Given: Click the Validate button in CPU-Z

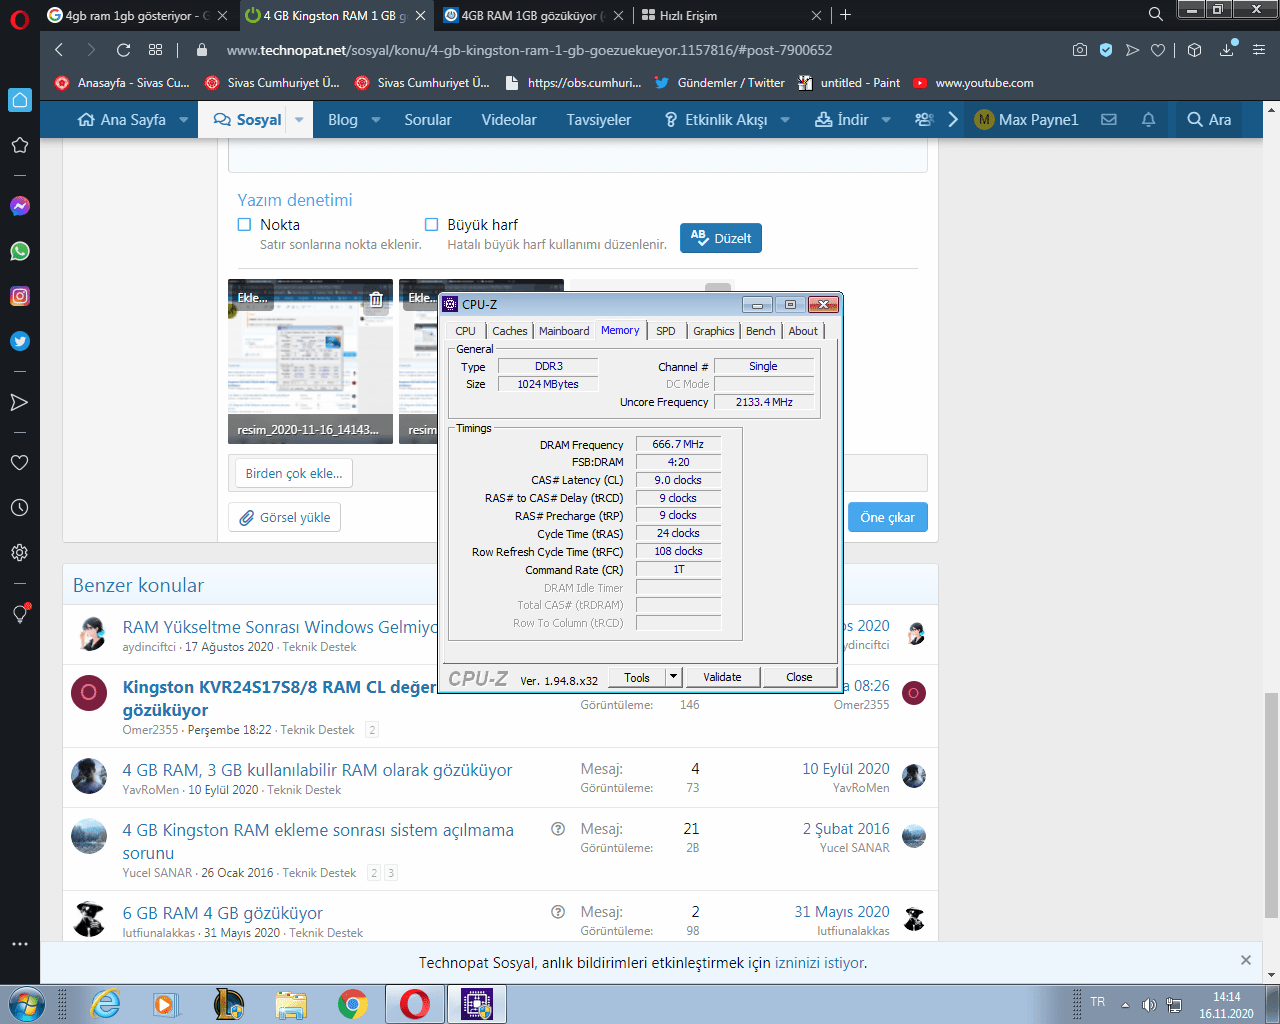Looking at the screenshot, I should pyautogui.click(x=722, y=676).
